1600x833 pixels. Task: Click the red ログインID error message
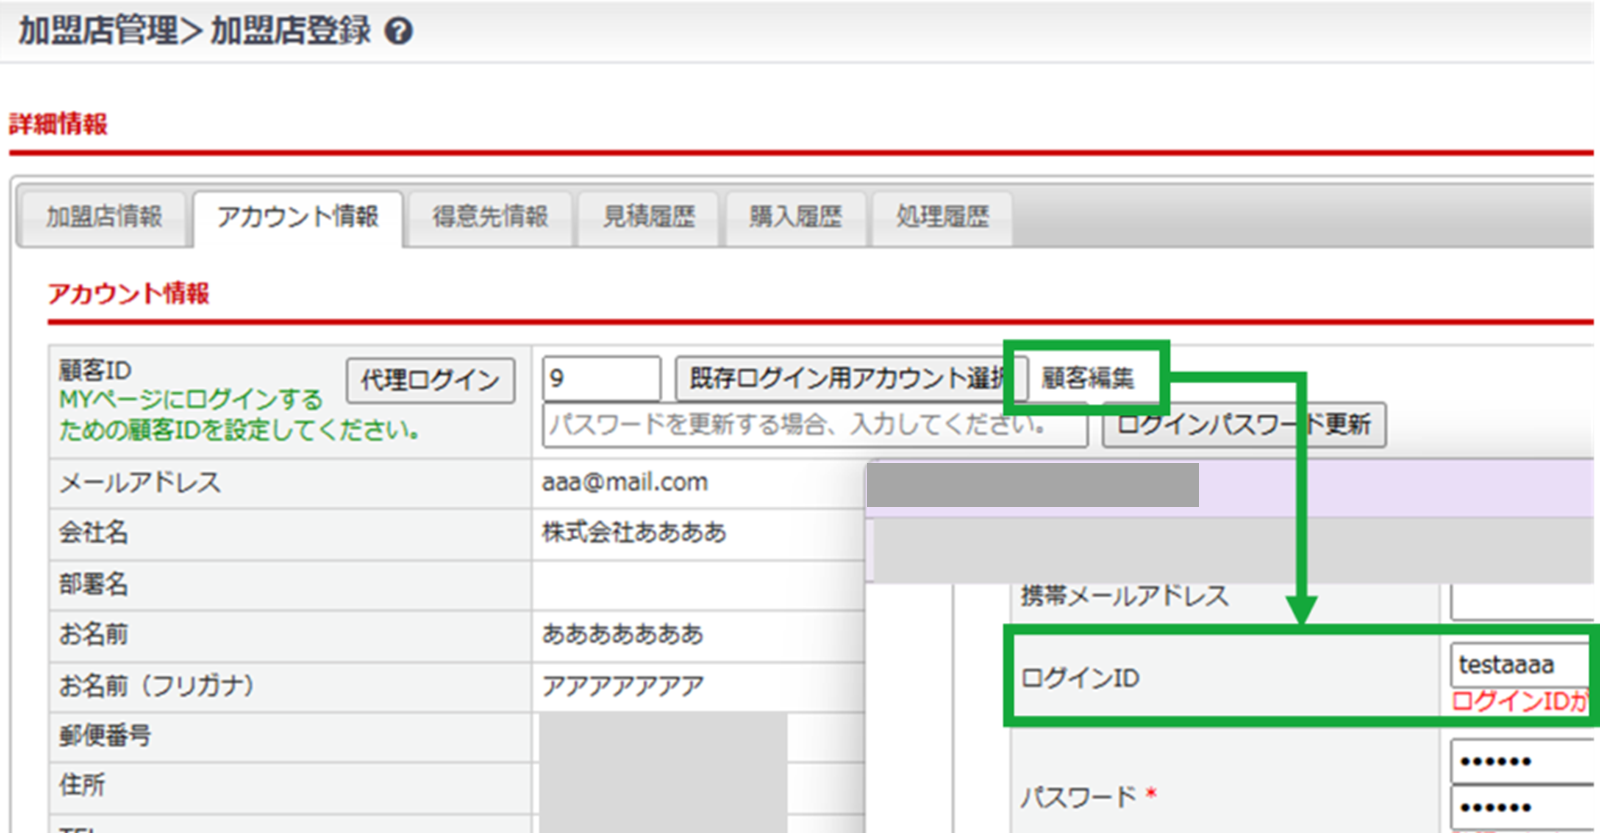[x=1520, y=702]
